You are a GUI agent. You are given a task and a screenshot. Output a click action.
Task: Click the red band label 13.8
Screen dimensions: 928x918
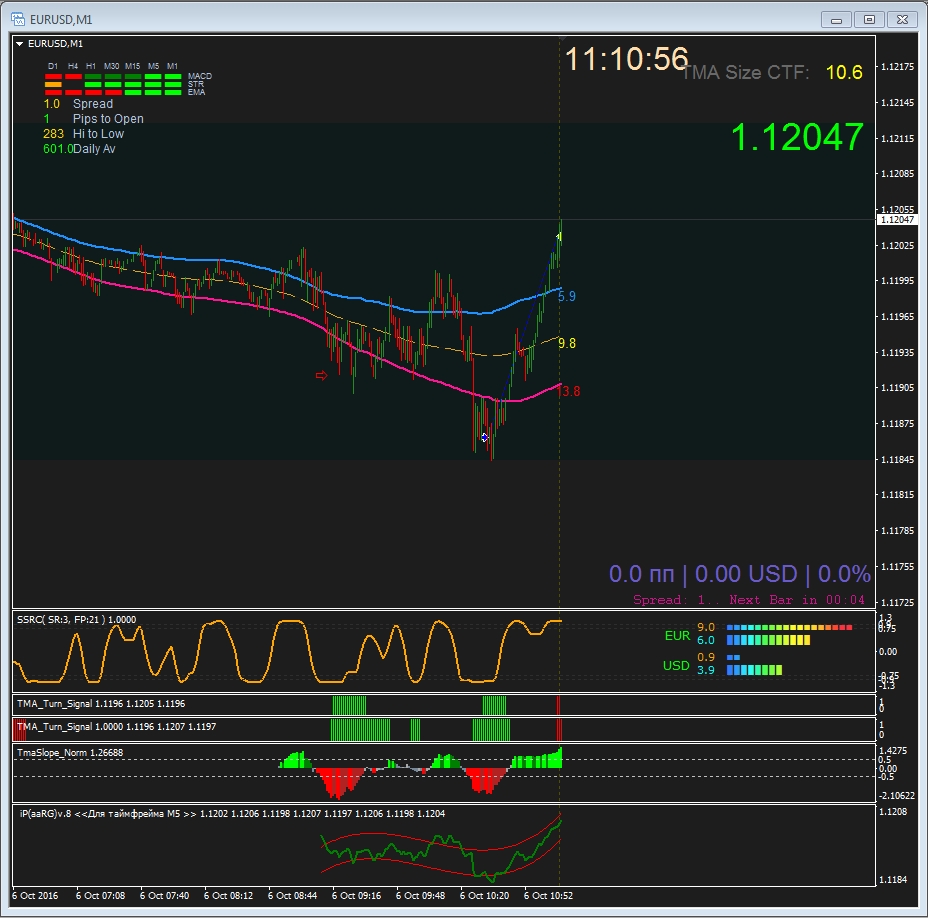pos(569,391)
